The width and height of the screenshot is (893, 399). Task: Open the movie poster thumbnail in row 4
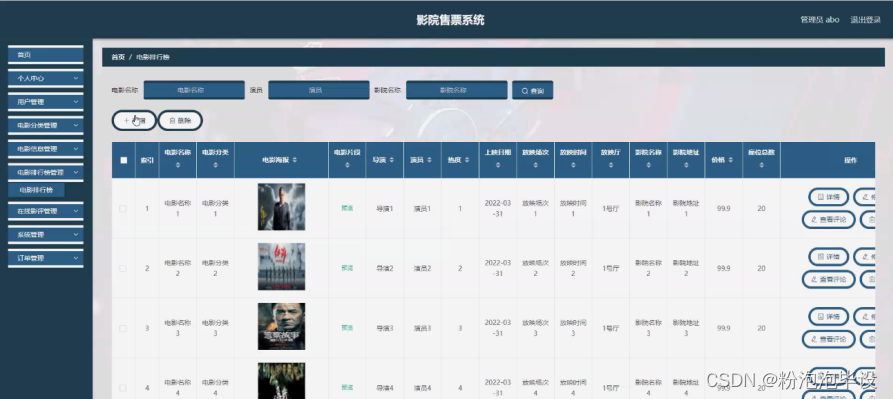pos(281,381)
